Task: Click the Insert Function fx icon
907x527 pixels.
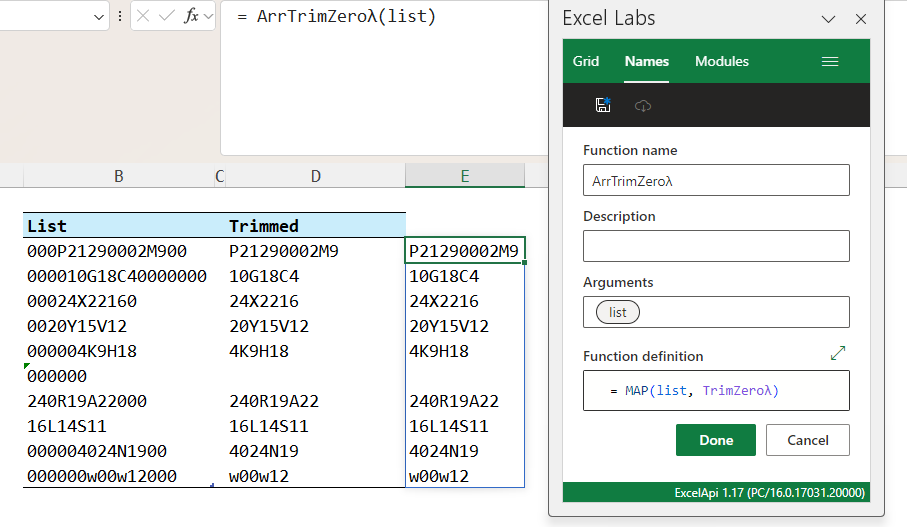Action: pos(191,16)
